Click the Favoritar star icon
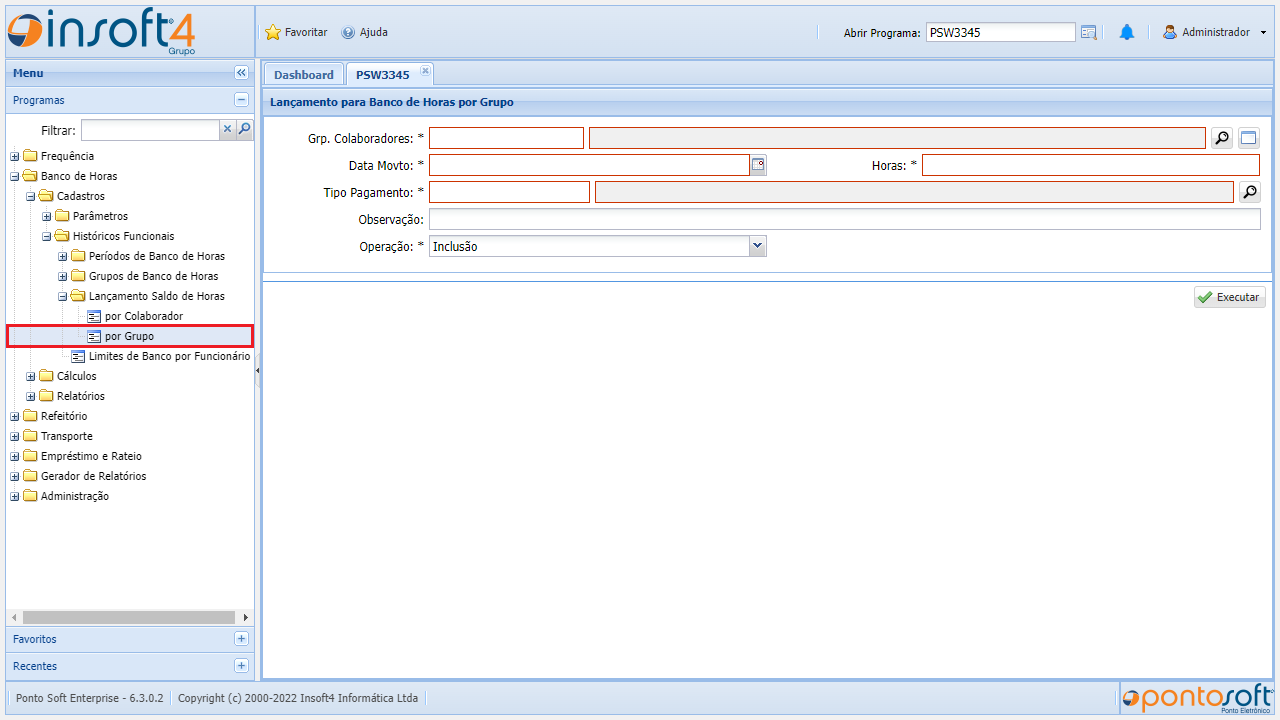 [273, 32]
